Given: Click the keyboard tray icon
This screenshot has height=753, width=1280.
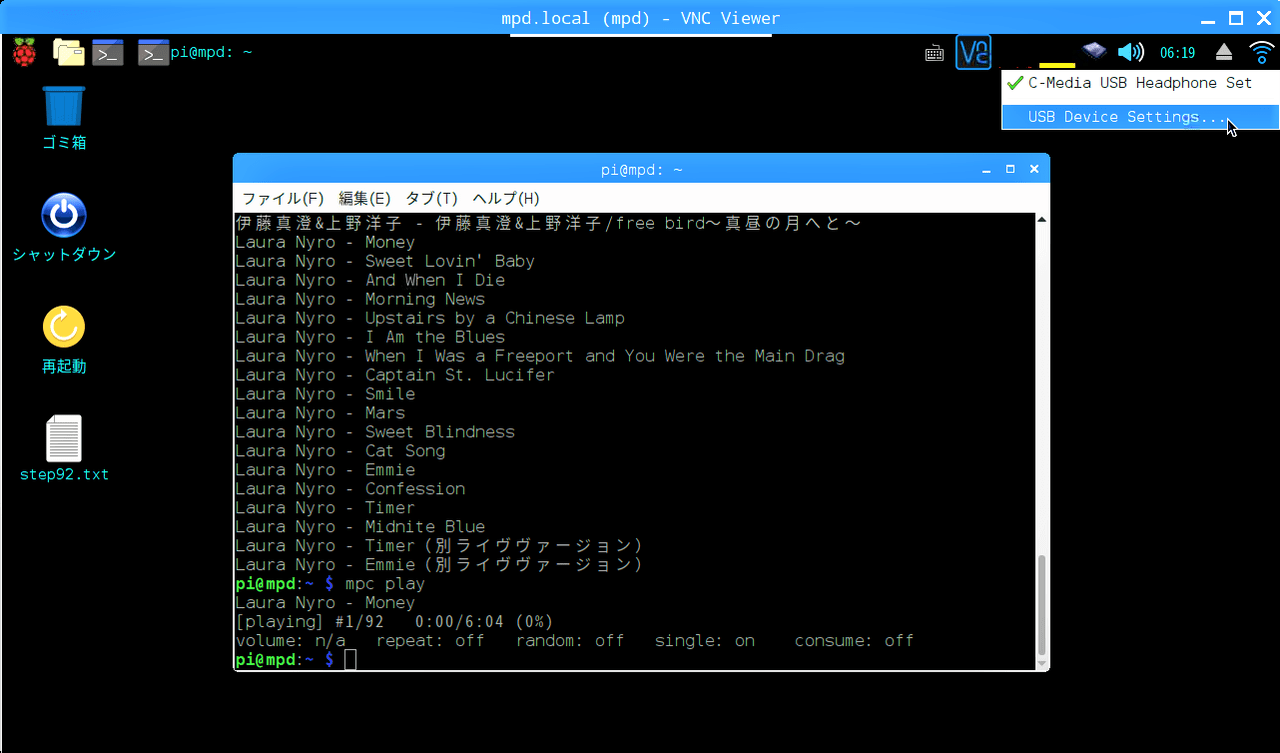Looking at the screenshot, I should (x=934, y=53).
